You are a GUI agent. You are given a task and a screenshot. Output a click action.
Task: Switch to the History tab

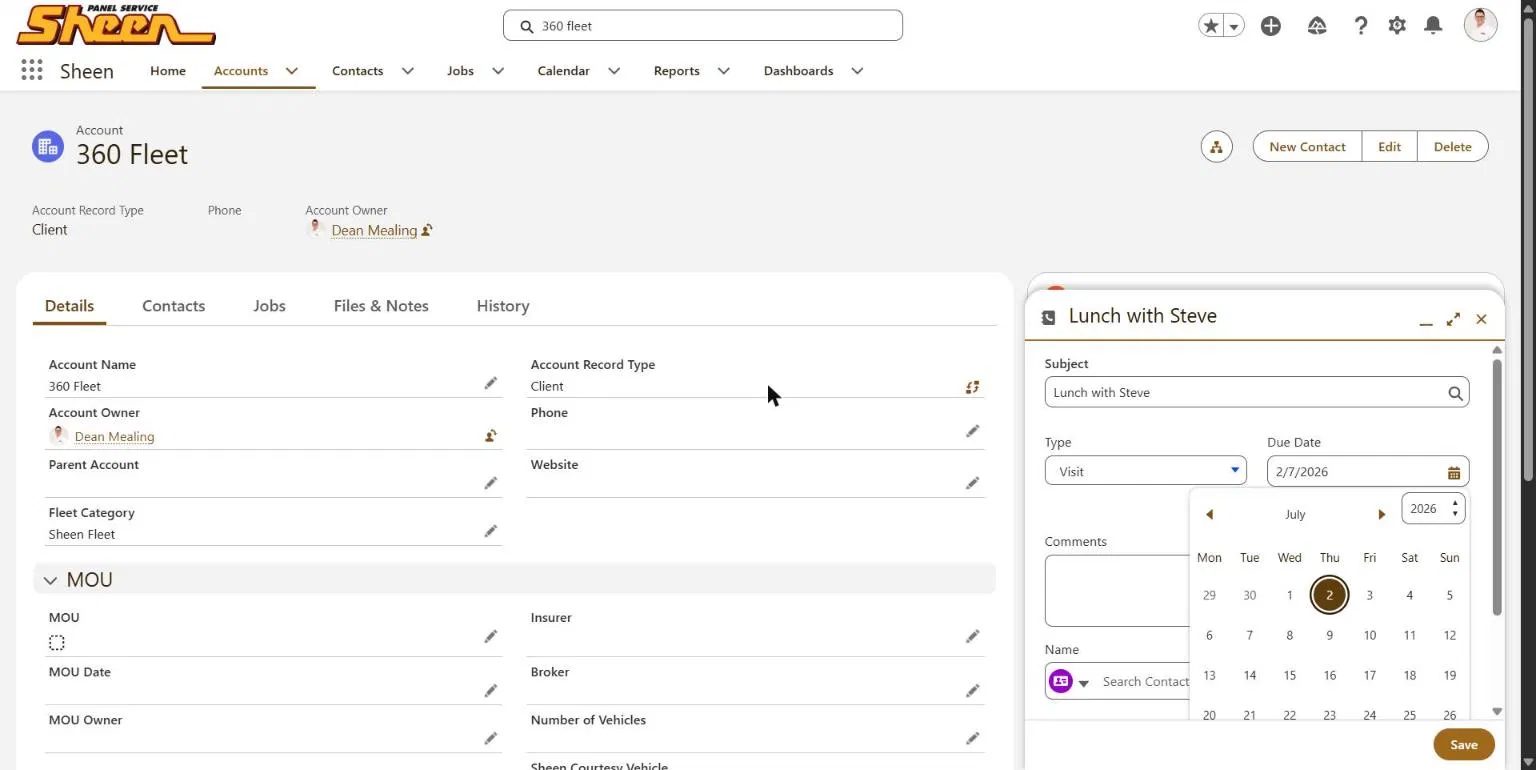[x=503, y=306]
